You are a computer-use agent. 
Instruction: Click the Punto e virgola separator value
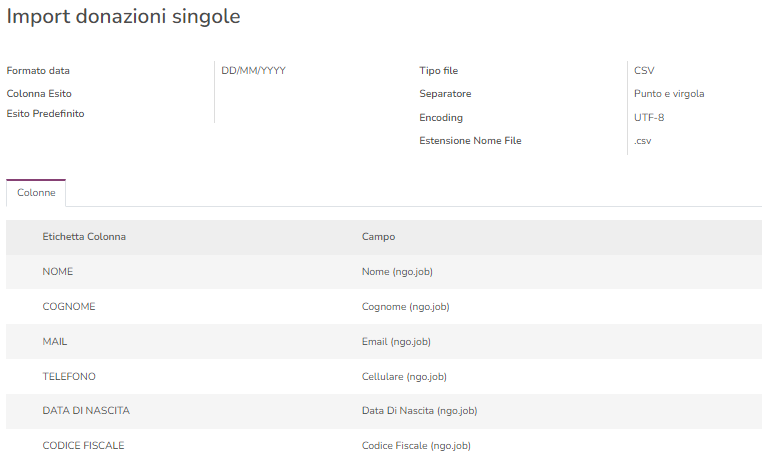click(x=669, y=94)
